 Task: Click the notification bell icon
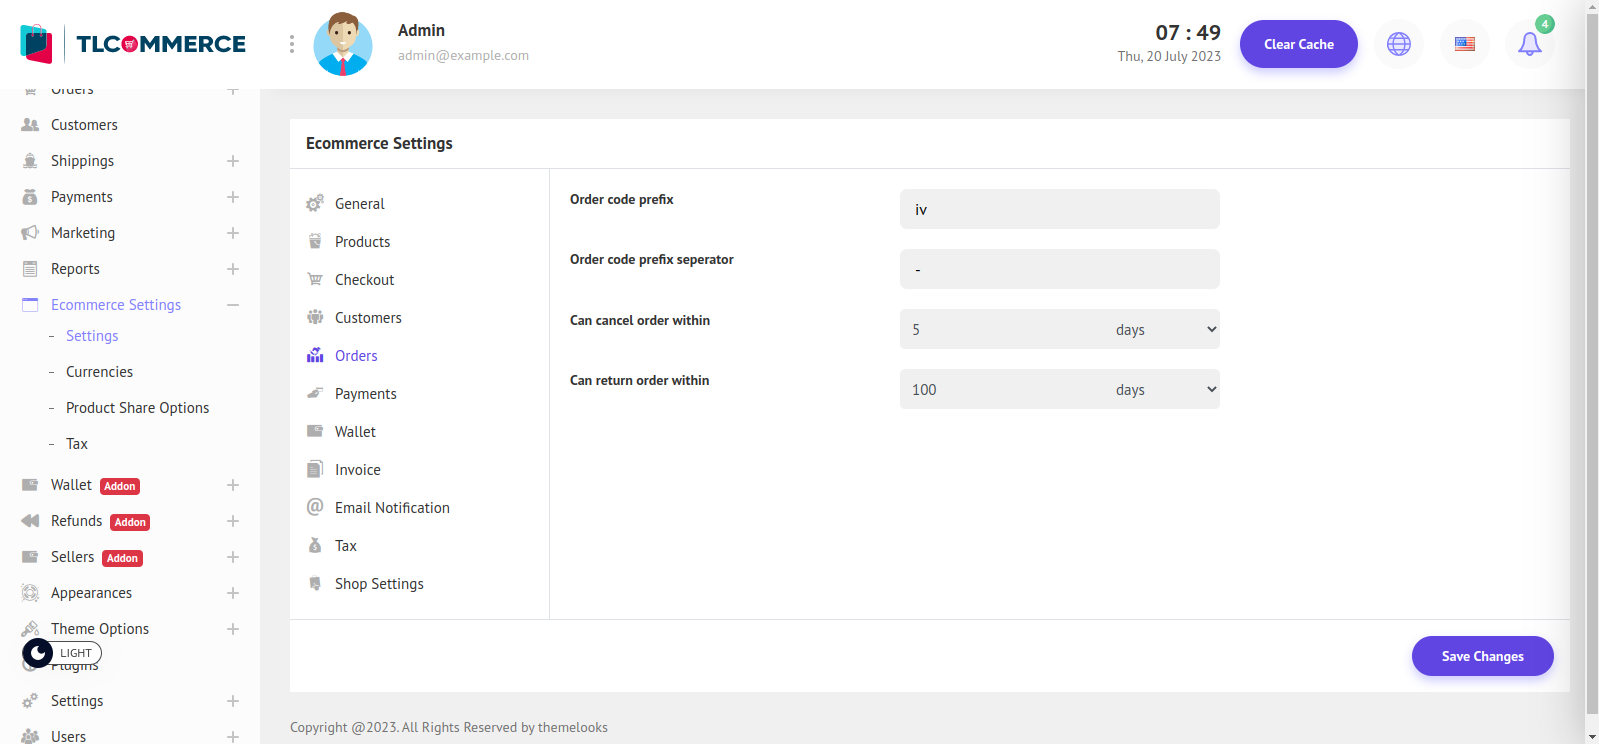(x=1529, y=44)
